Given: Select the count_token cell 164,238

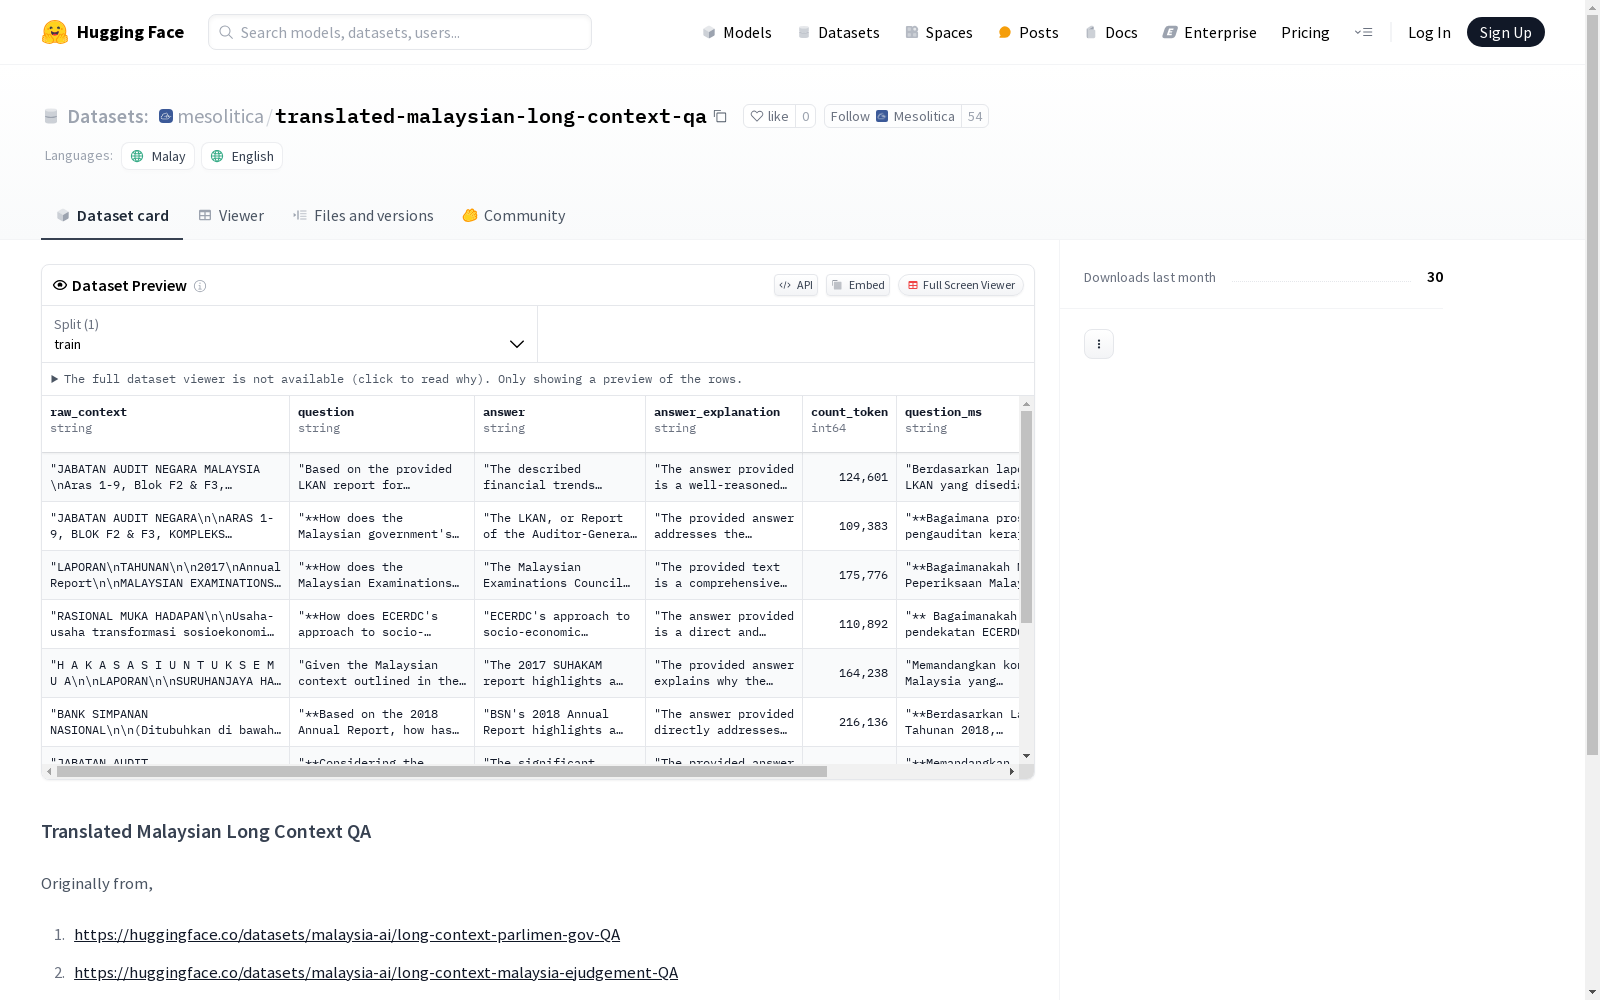Looking at the screenshot, I should click(x=850, y=673).
